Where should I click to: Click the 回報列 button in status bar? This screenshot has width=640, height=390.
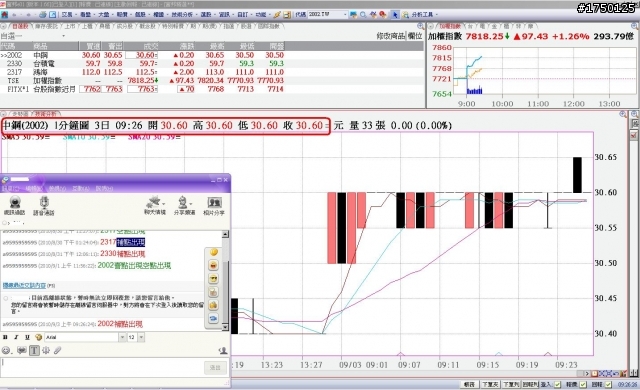tap(530, 385)
